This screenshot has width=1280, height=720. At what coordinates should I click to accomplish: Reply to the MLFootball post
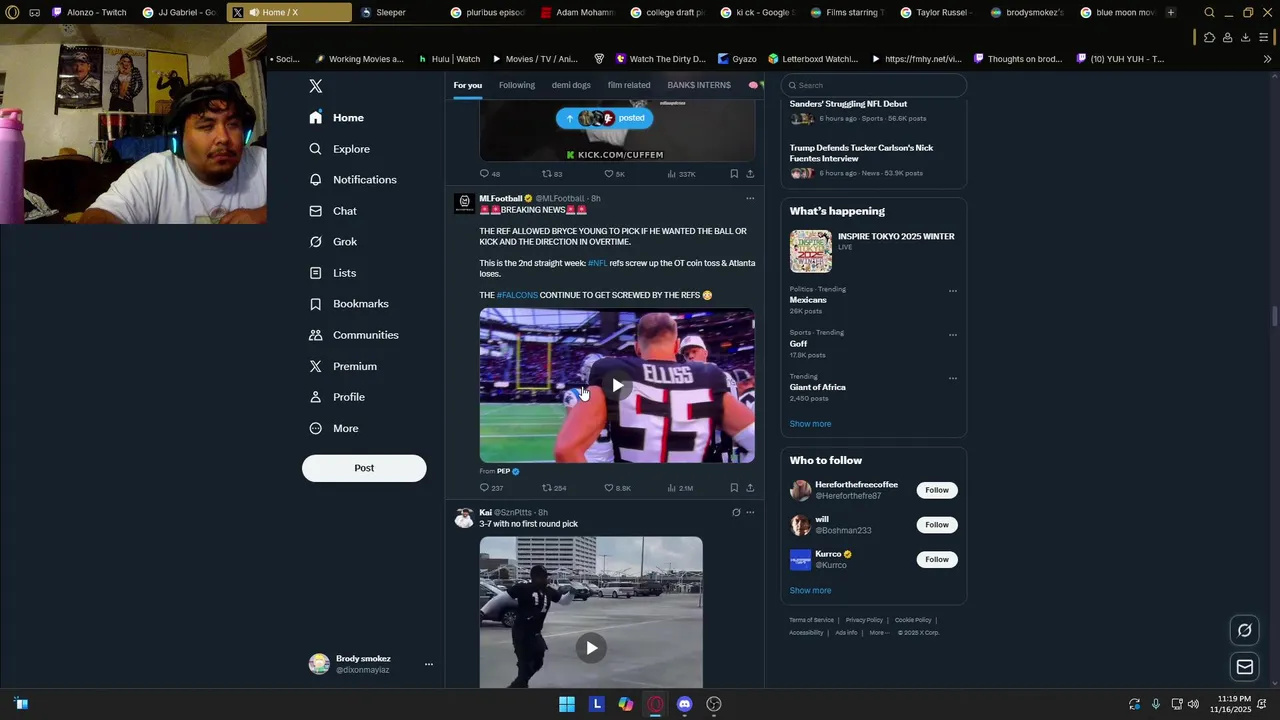(490, 488)
